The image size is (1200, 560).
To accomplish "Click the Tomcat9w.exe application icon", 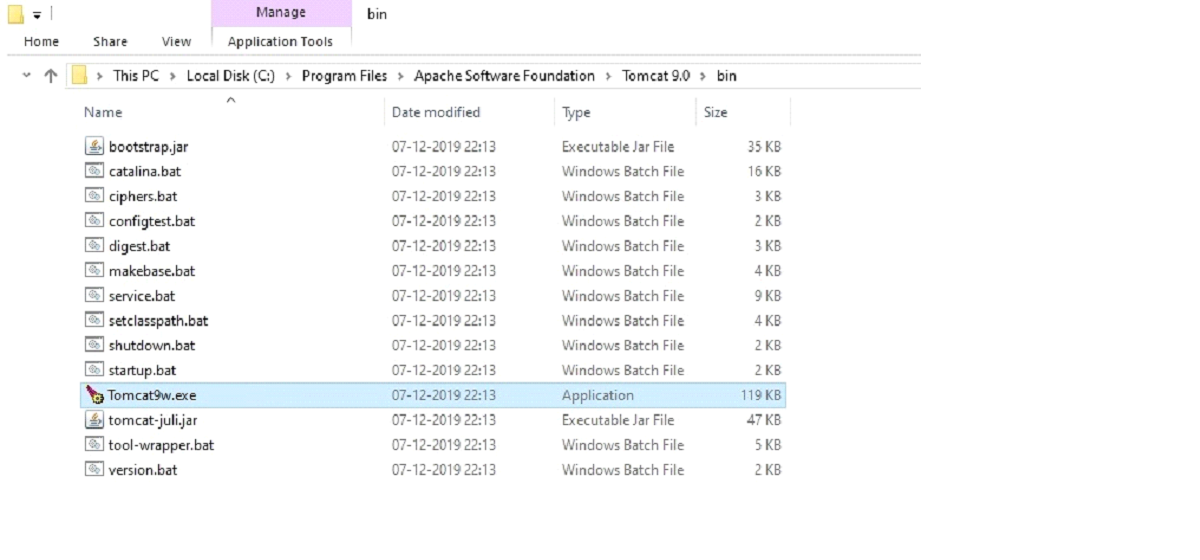I will (x=94, y=395).
